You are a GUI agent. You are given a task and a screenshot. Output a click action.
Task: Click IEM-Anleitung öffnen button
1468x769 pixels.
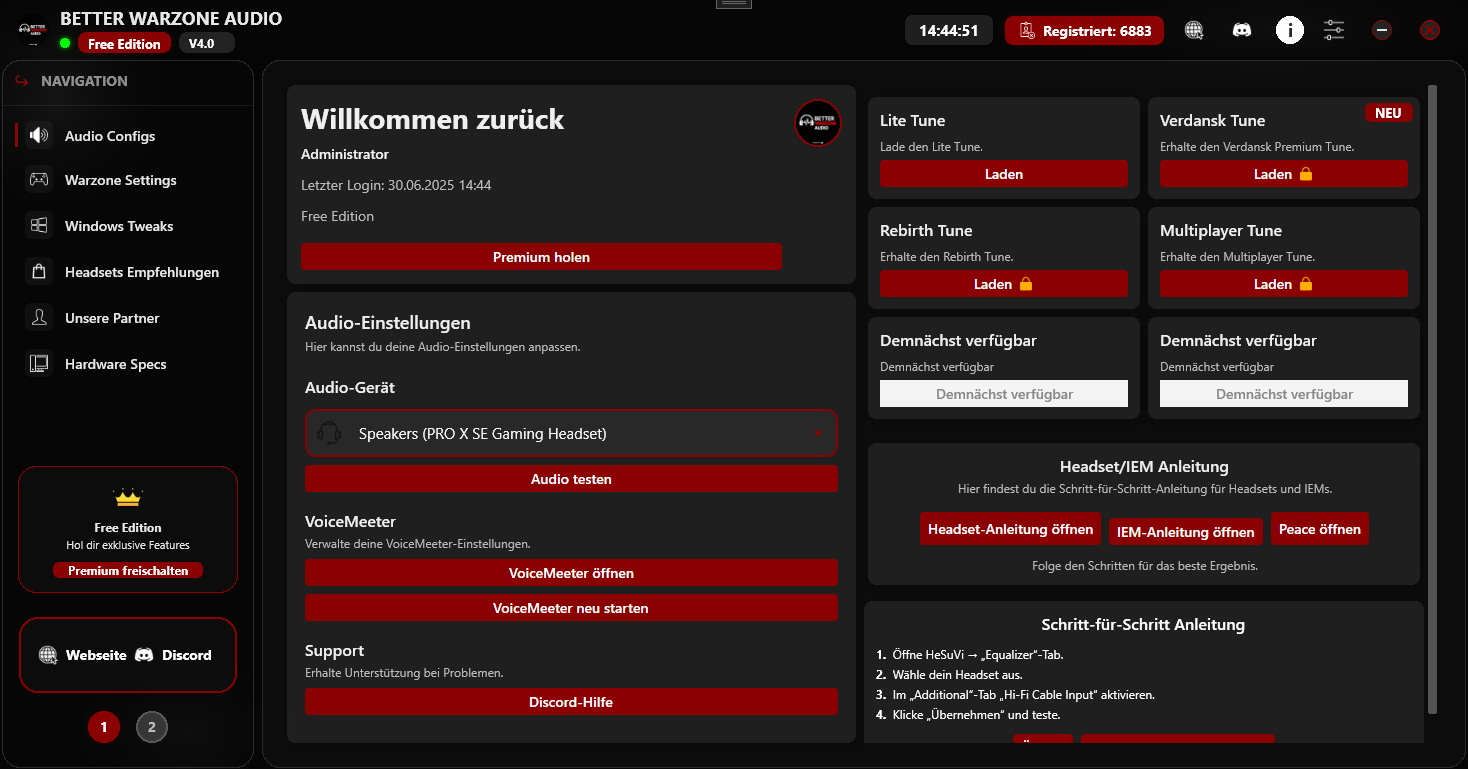[x=1186, y=532]
